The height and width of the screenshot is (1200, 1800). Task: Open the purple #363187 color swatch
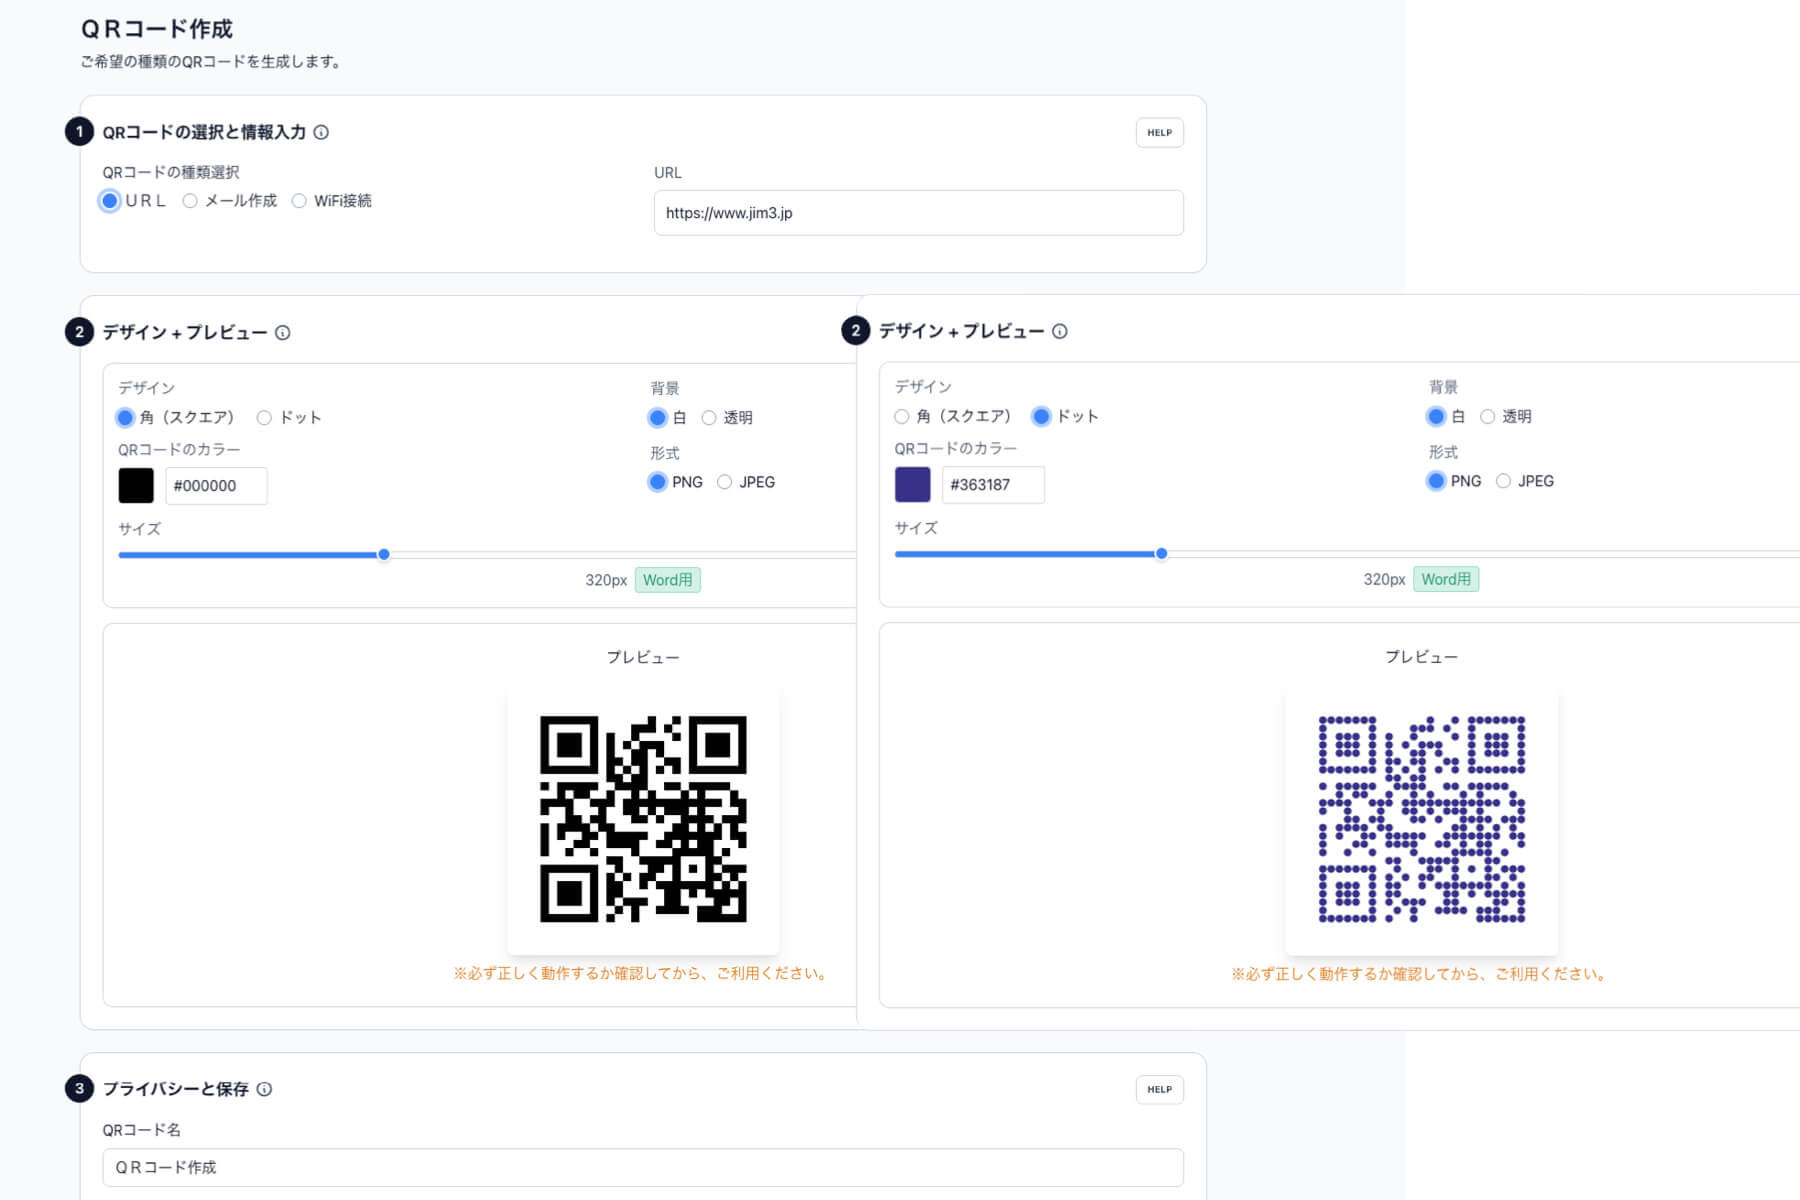912,485
